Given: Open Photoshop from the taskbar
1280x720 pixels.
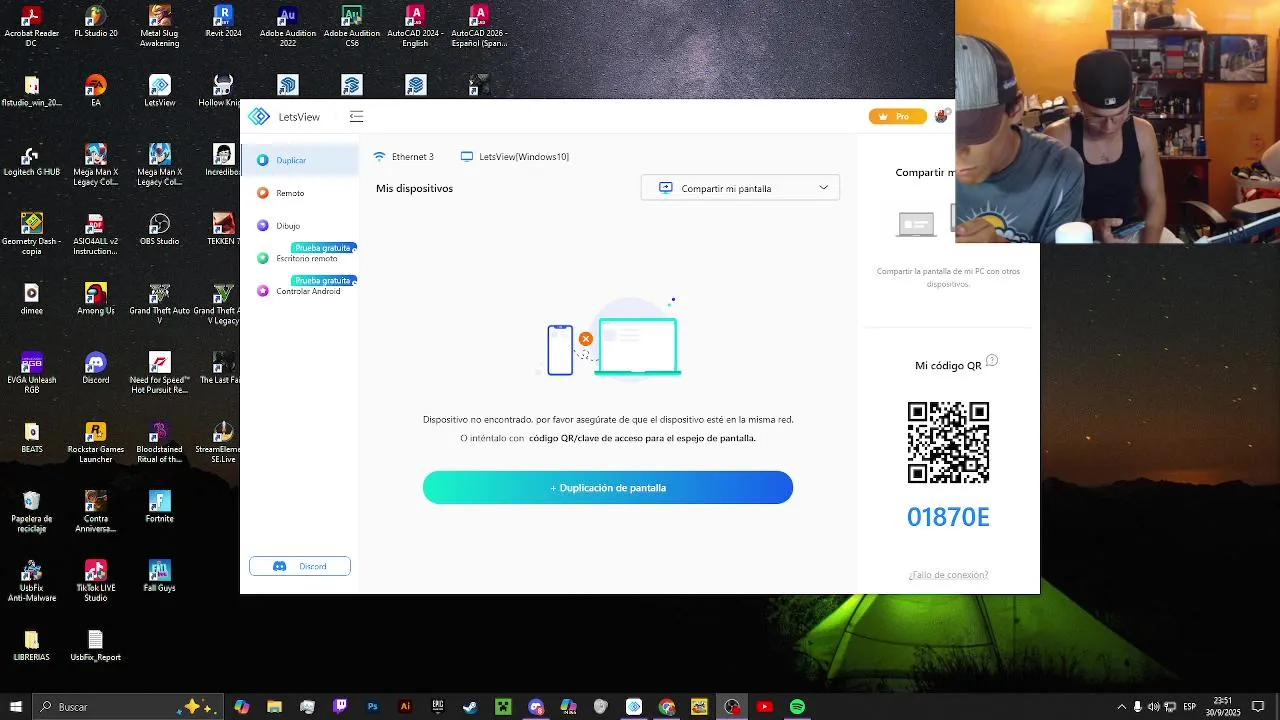Looking at the screenshot, I should pos(373,707).
